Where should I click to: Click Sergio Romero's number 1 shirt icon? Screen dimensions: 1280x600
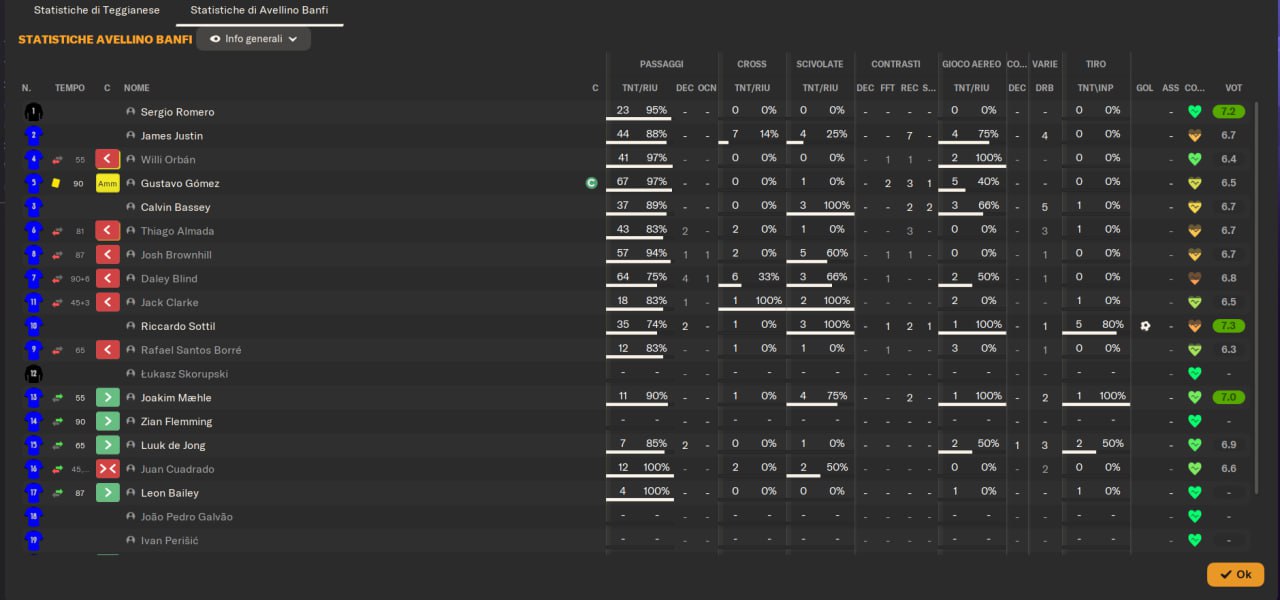(33, 112)
